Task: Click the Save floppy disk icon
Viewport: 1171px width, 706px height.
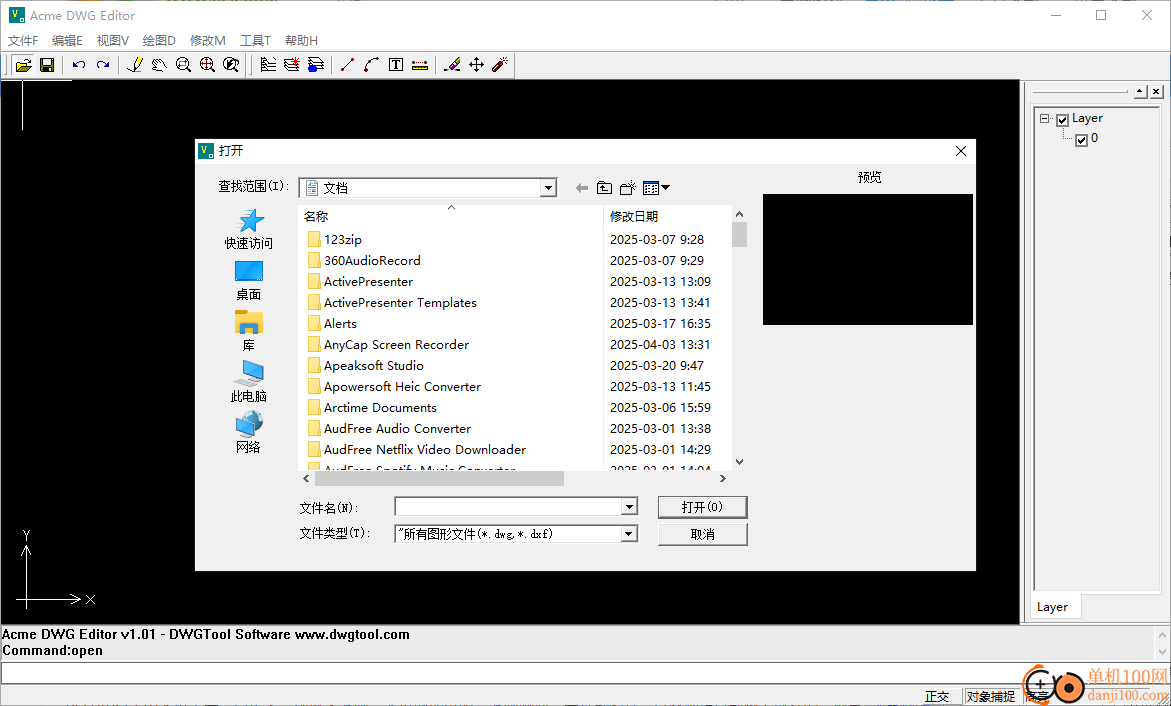Action: pyautogui.click(x=47, y=65)
